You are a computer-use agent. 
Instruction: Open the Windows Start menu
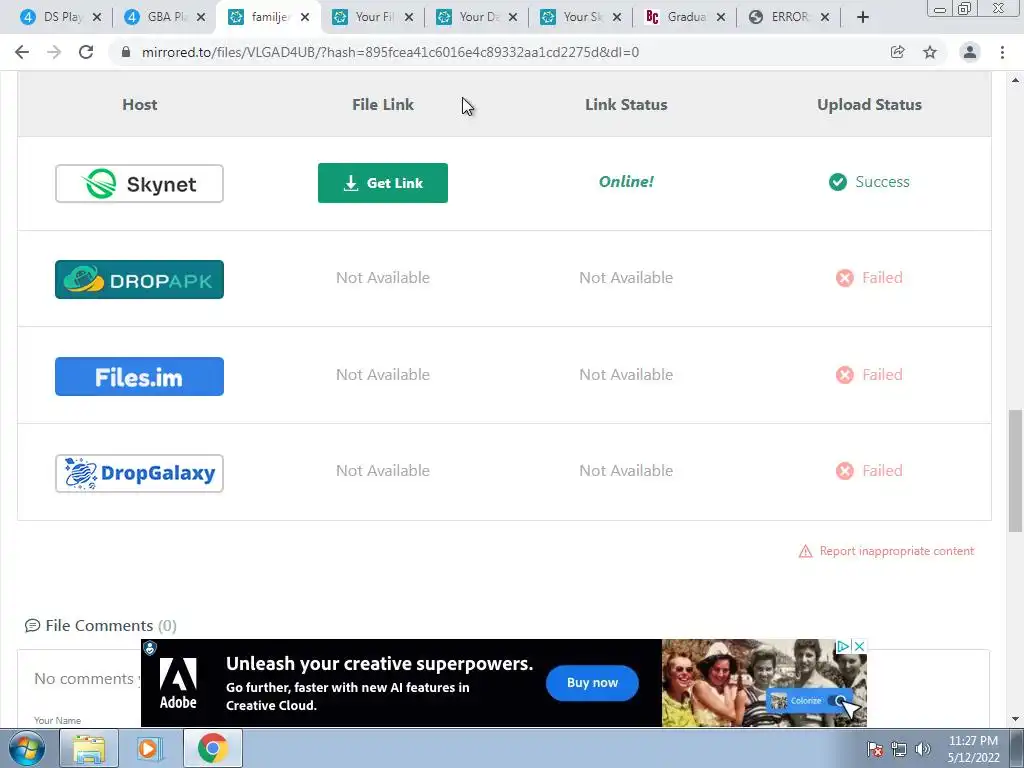coord(27,748)
